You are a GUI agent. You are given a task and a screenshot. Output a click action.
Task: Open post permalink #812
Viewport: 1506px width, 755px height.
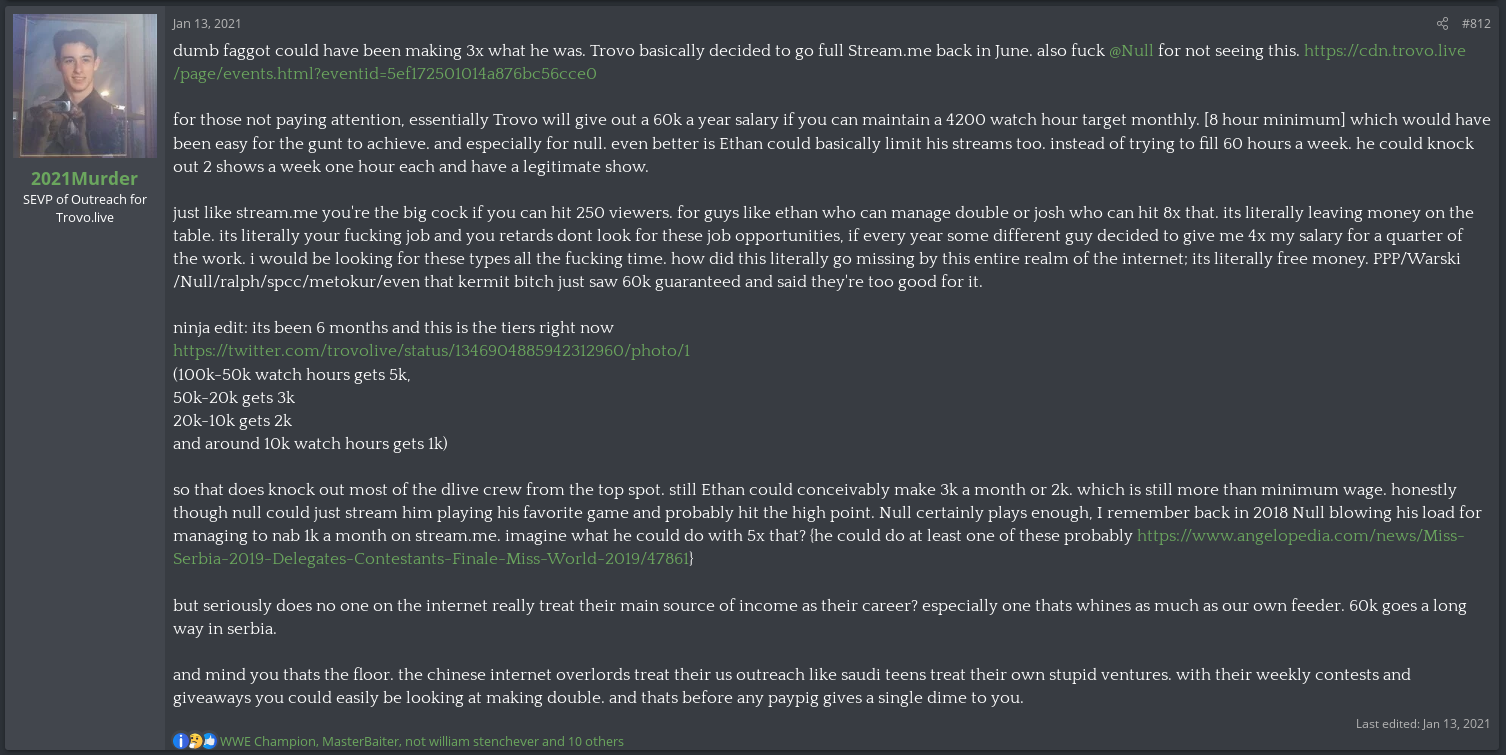click(x=1476, y=23)
